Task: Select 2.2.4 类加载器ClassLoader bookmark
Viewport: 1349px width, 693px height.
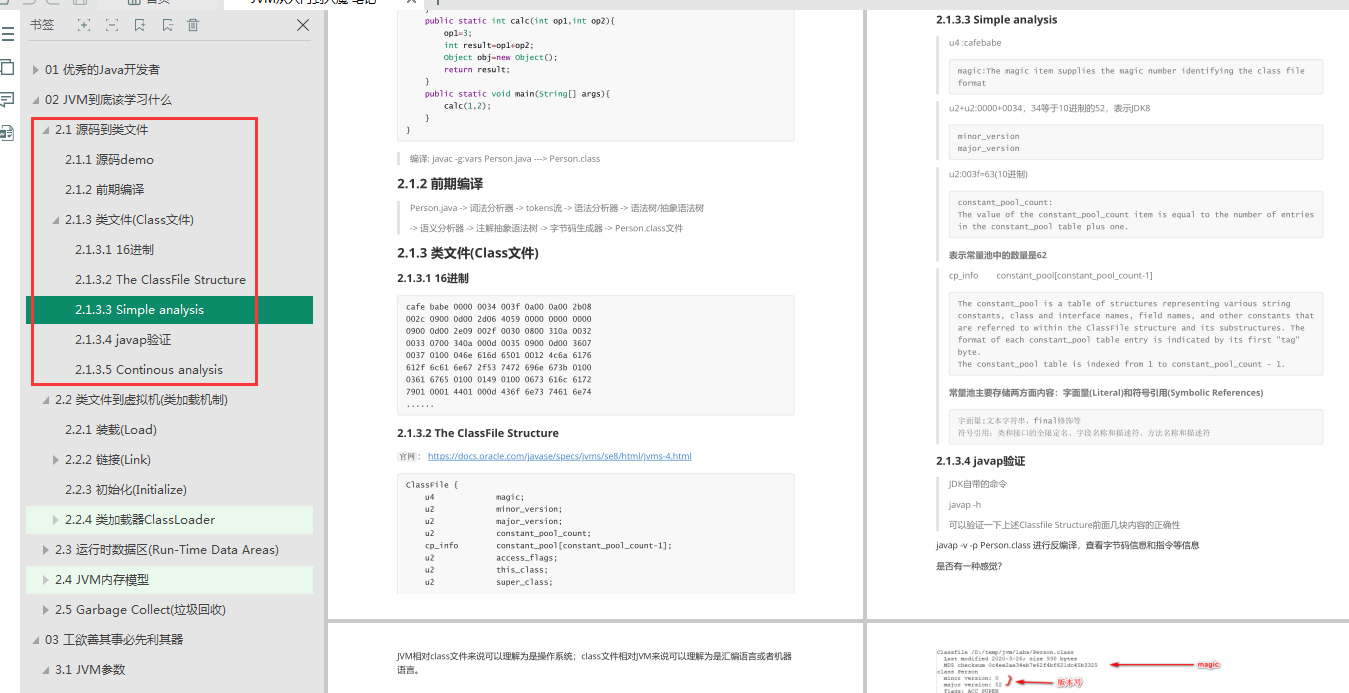Action: coord(140,520)
